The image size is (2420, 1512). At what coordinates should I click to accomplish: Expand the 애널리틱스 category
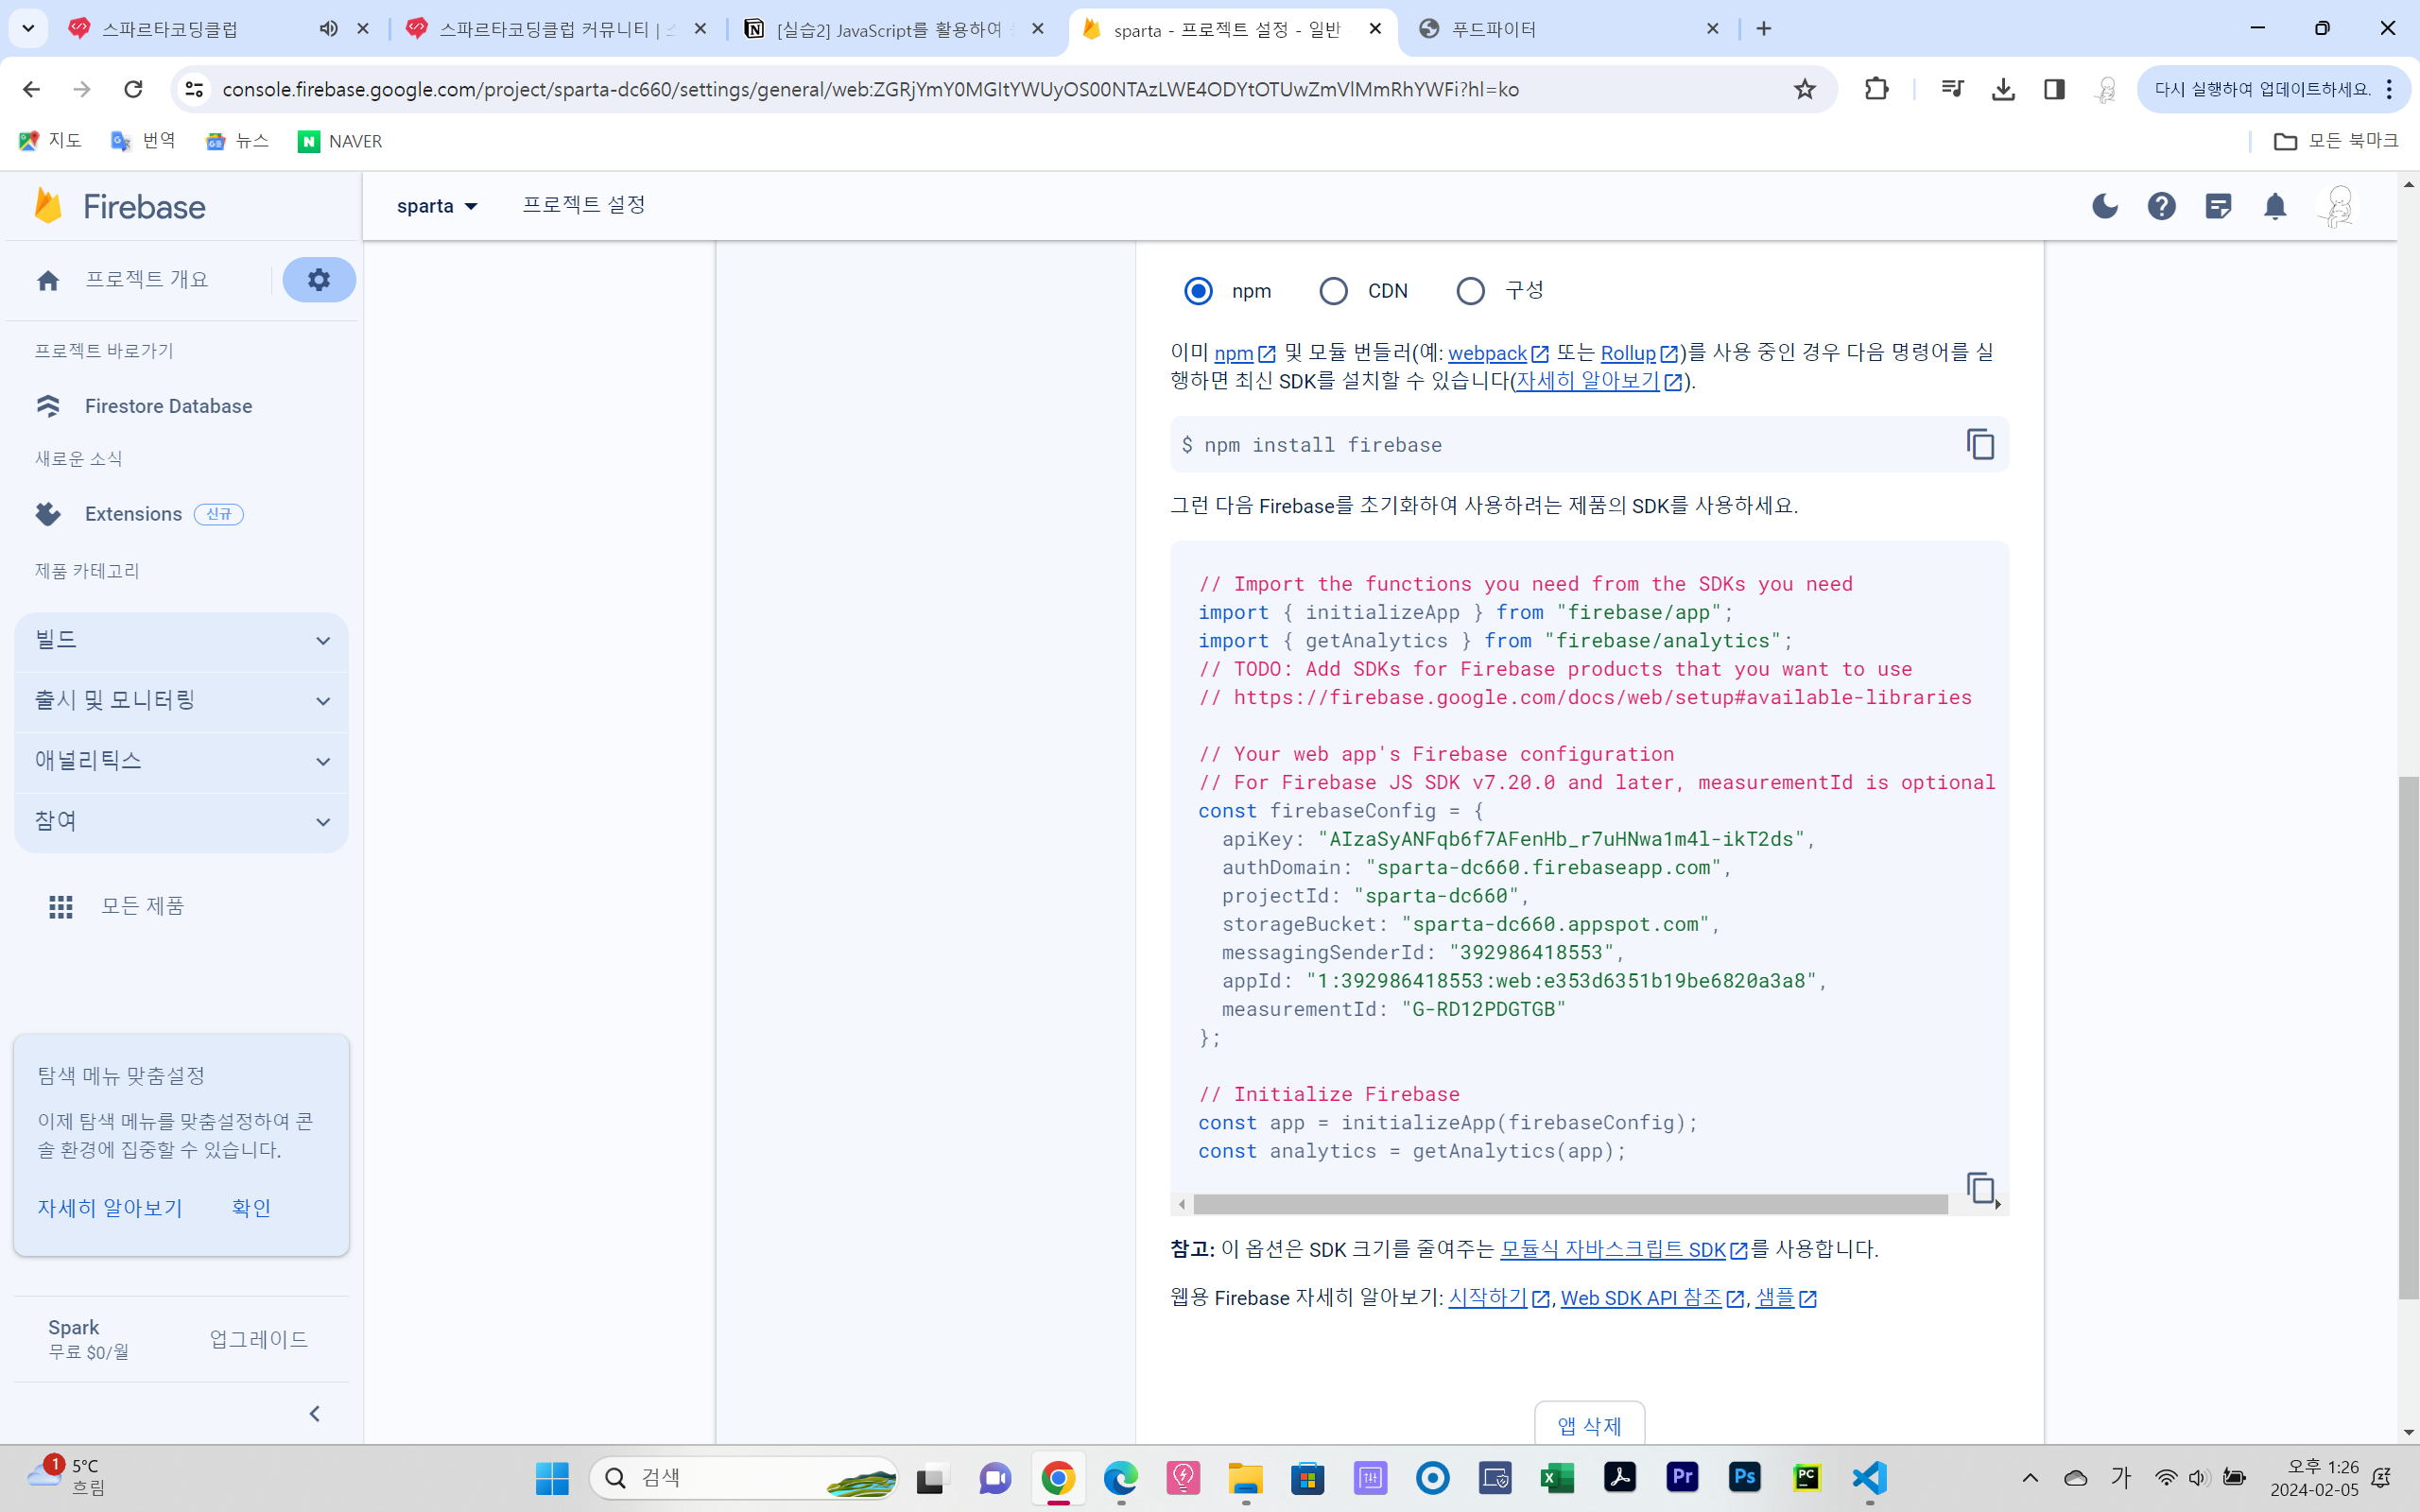coord(181,761)
